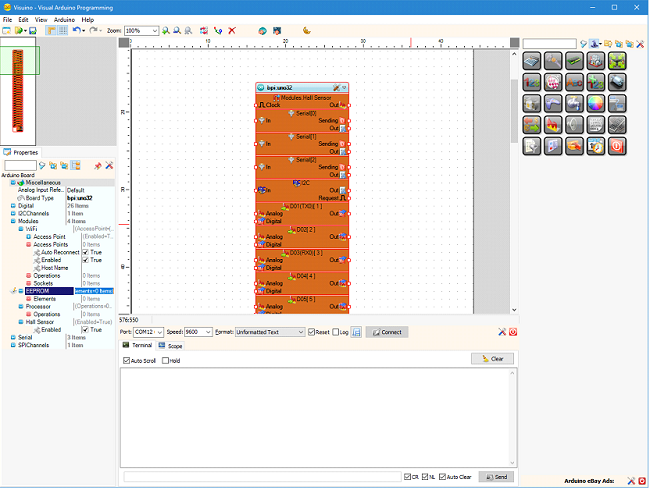Click the design overview thumbnail

click(x=18, y=91)
